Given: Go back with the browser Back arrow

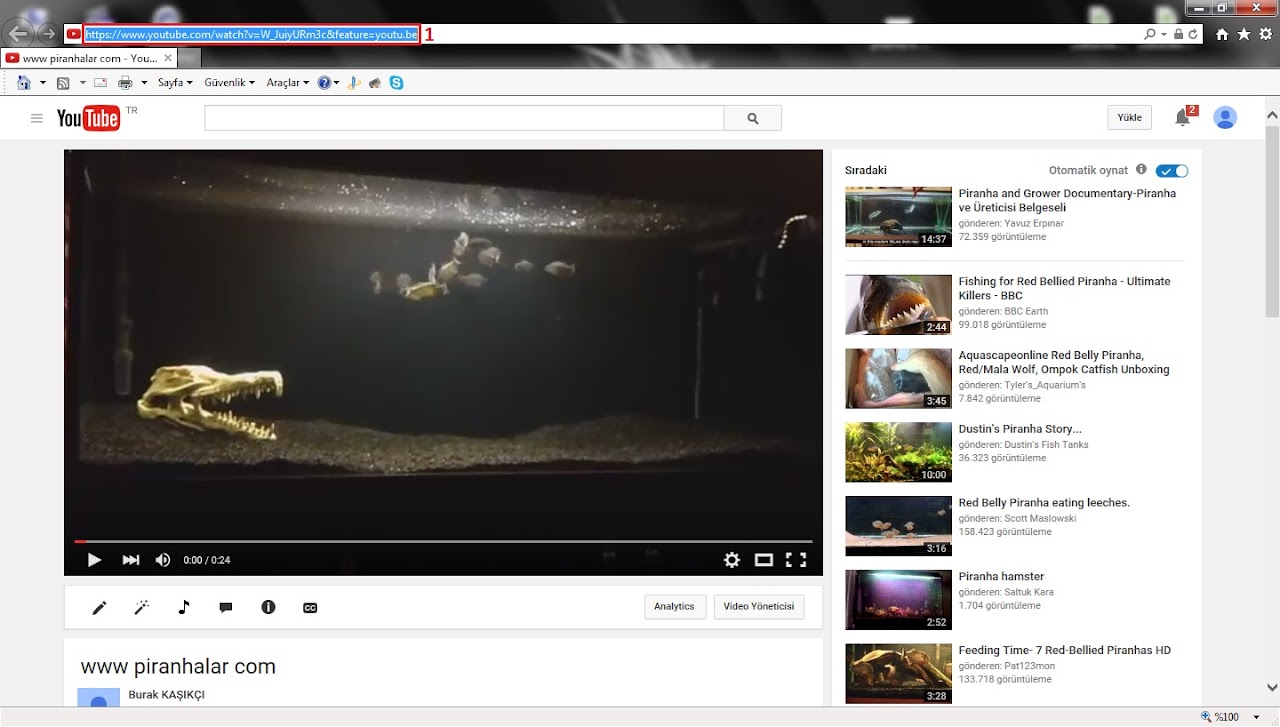Looking at the screenshot, I should (18, 34).
